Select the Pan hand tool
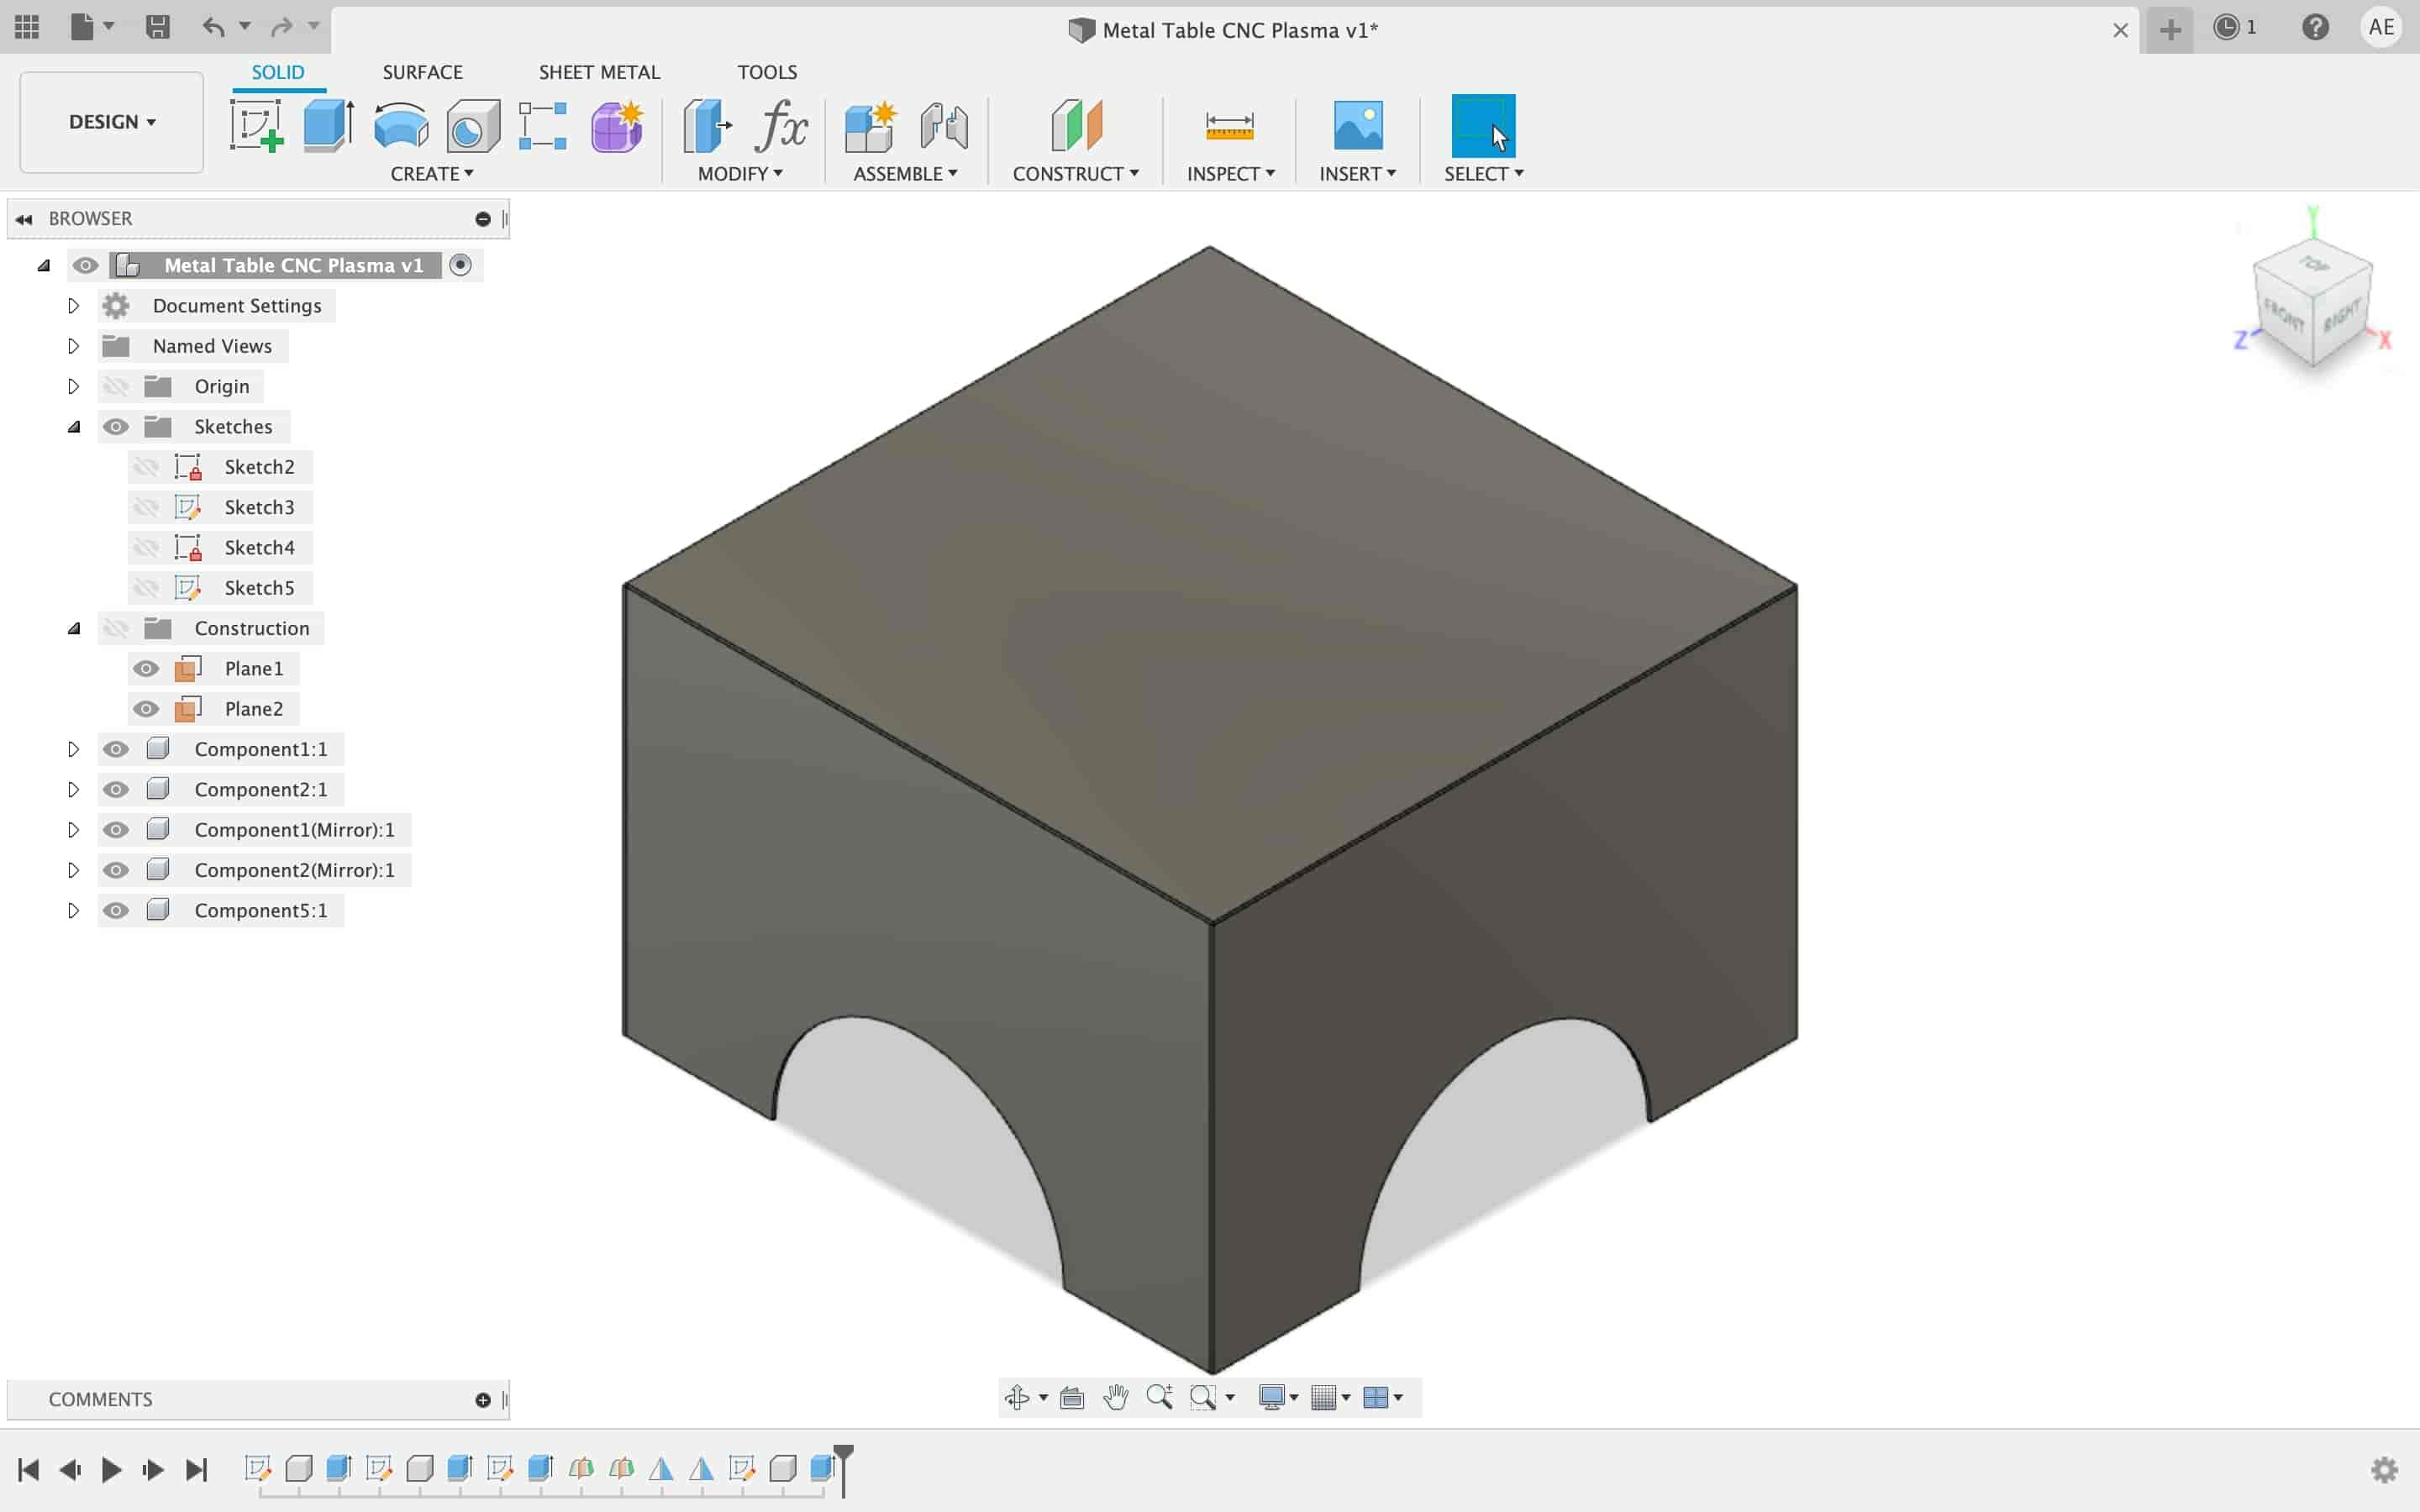 point(1116,1397)
